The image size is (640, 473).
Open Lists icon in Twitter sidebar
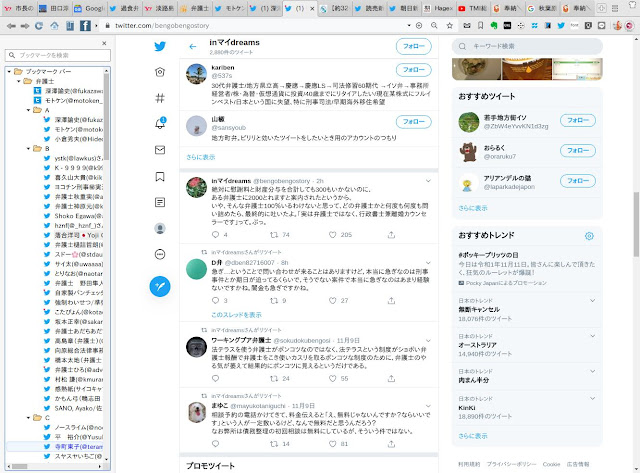point(160,202)
